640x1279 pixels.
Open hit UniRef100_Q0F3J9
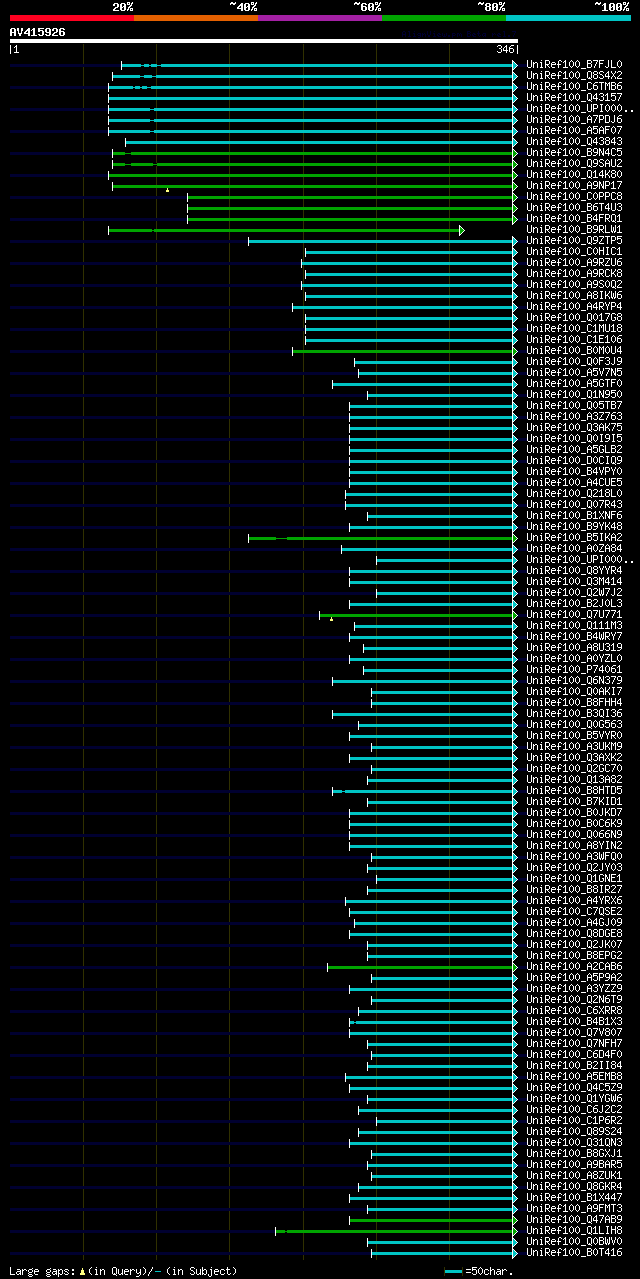pos(574,361)
